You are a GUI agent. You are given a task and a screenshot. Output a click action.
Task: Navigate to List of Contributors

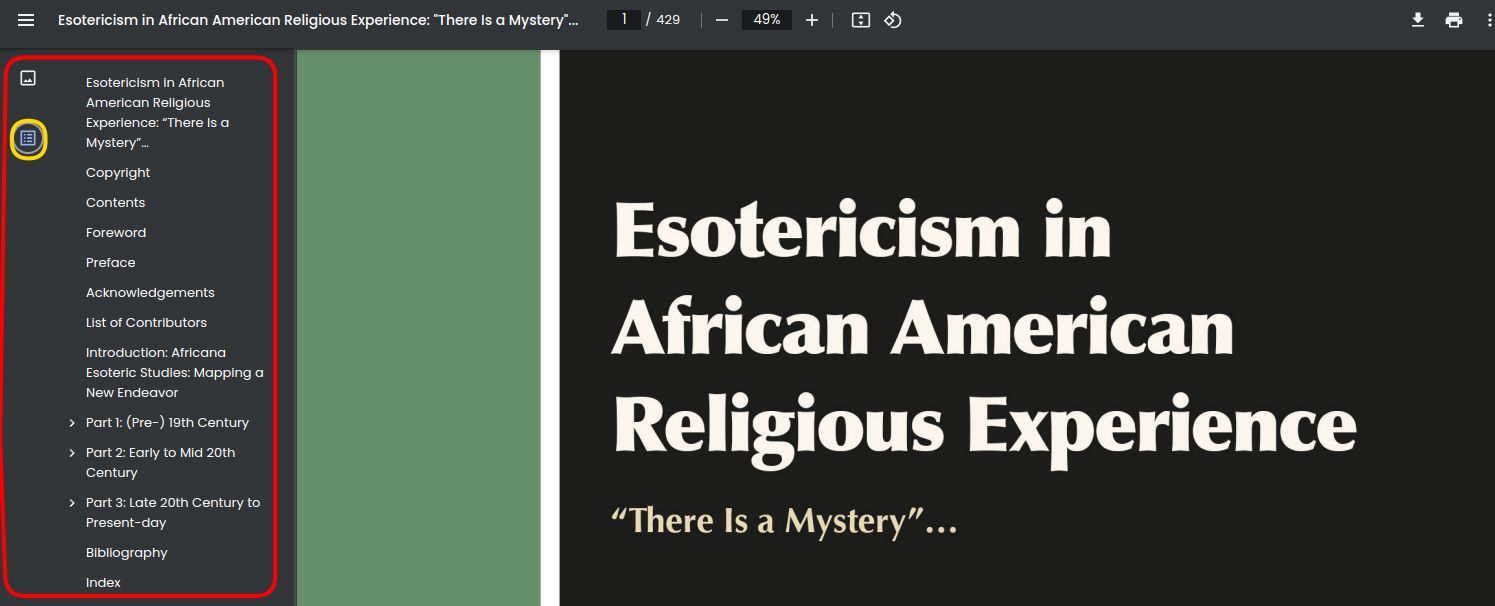pyautogui.click(x=146, y=323)
